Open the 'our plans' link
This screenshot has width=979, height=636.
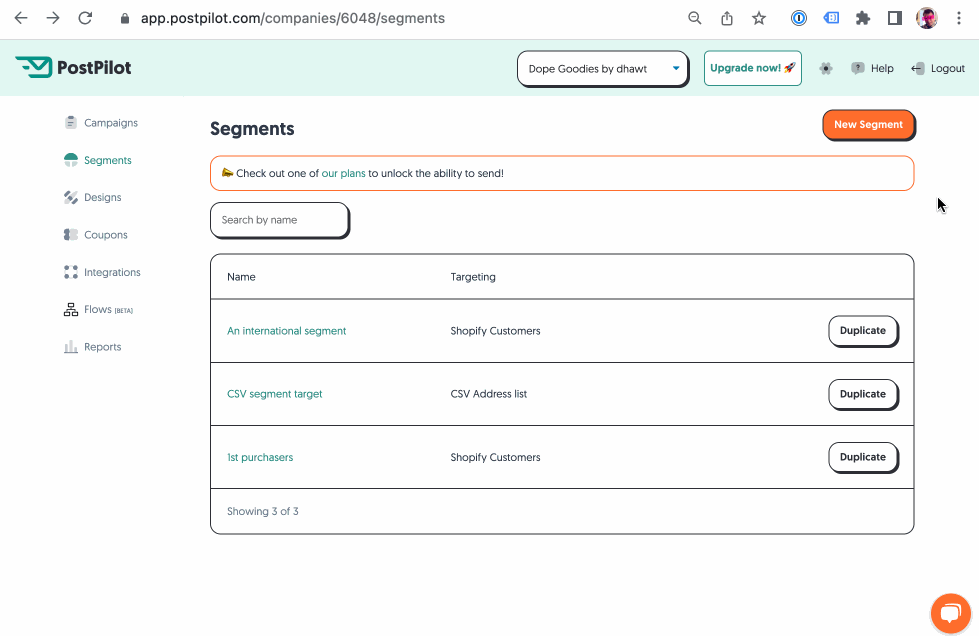tap(343, 174)
